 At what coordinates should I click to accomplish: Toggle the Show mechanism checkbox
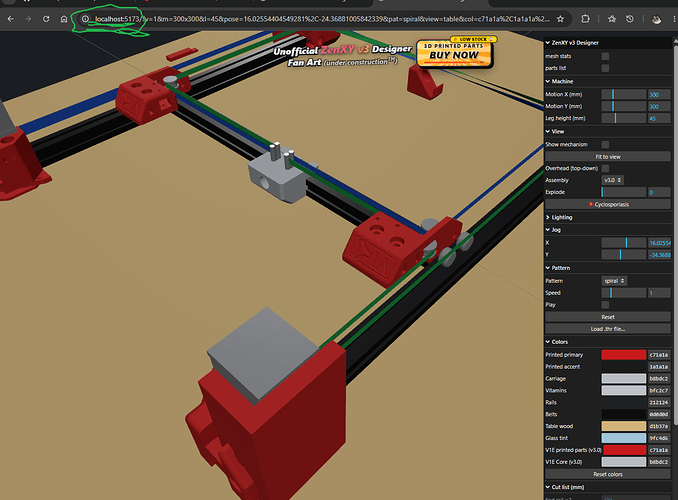605,144
